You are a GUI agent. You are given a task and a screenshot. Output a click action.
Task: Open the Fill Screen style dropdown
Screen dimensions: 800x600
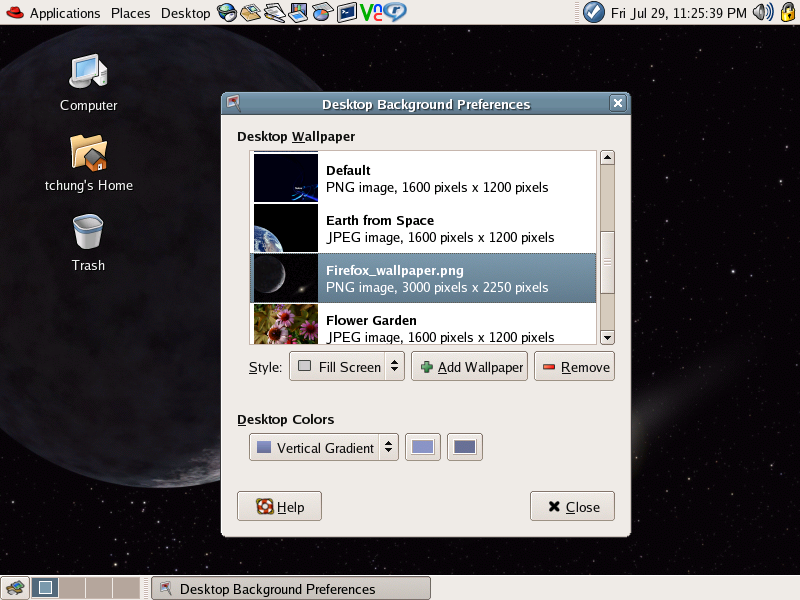pos(347,366)
